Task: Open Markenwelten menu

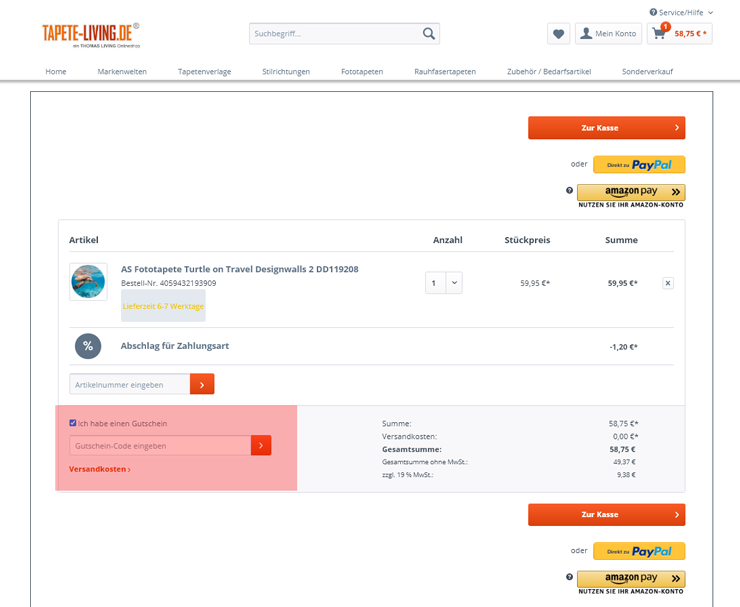Action: coord(122,72)
